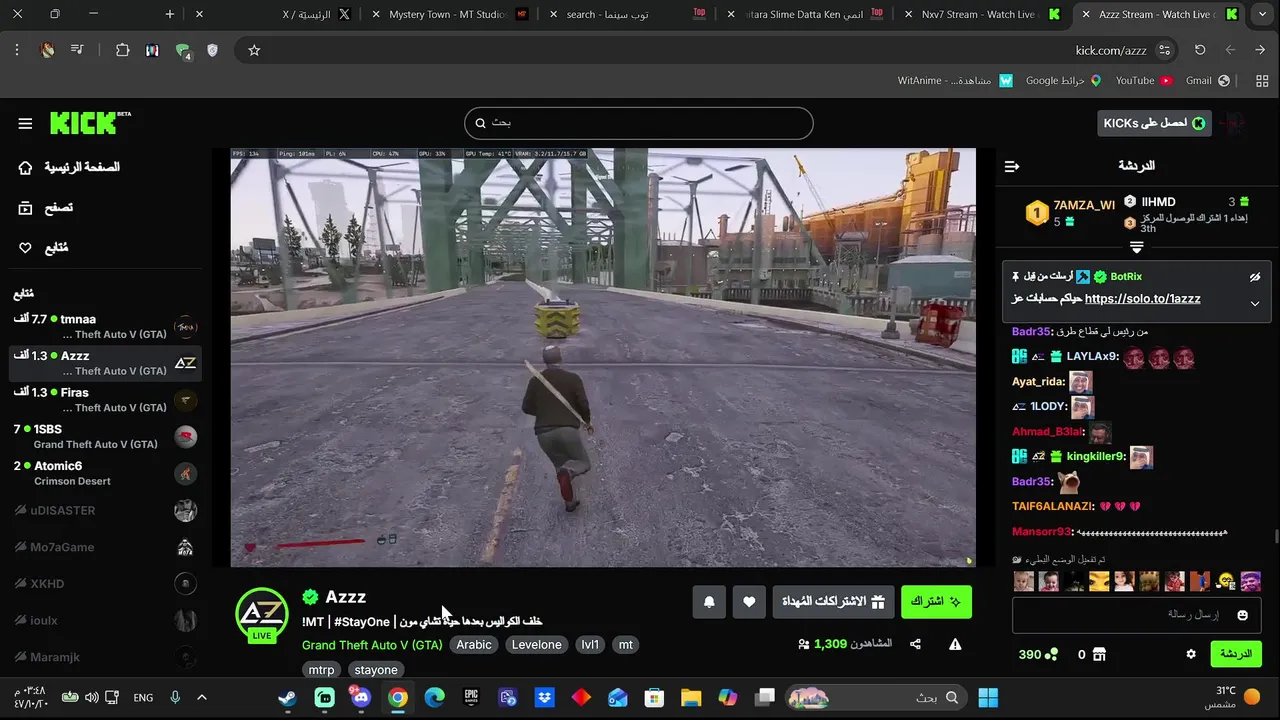Open 1SBS channel in sidebar
The width and height of the screenshot is (1280, 720).
[105, 436]
